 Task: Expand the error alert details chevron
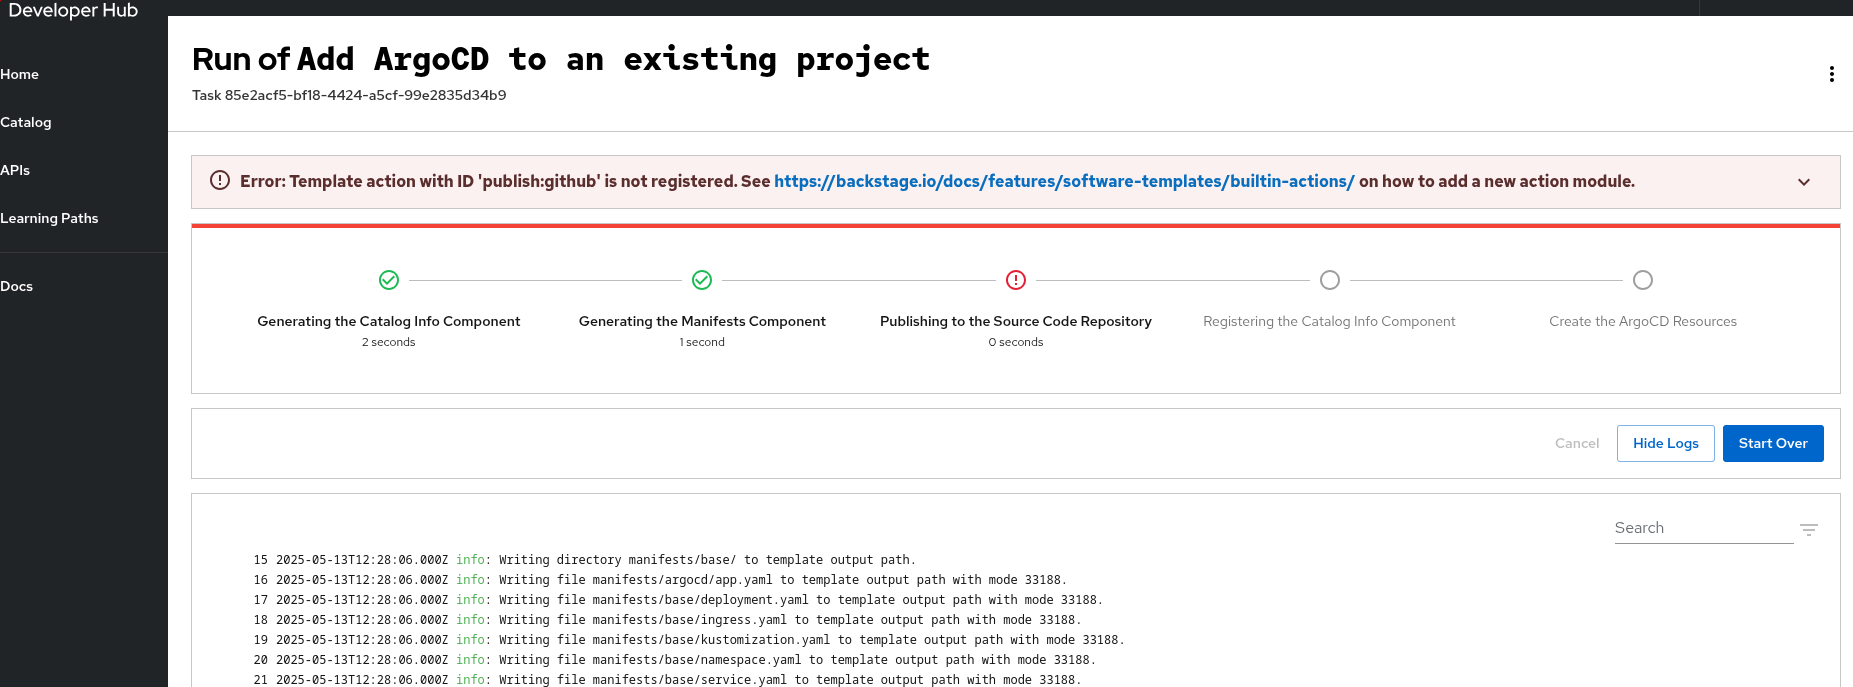tap(1803, 182)
